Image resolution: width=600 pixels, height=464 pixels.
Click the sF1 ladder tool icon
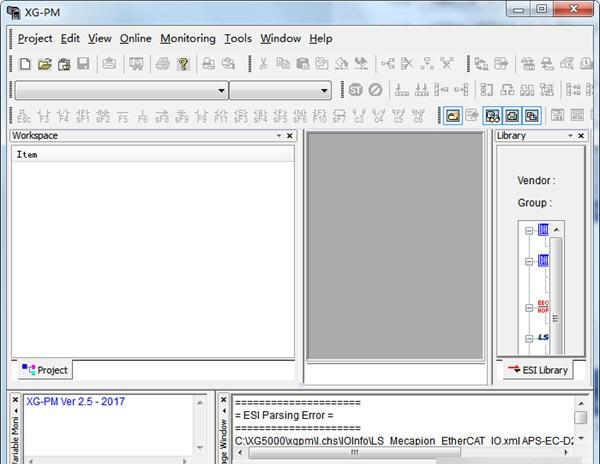(x=83, y=116)
